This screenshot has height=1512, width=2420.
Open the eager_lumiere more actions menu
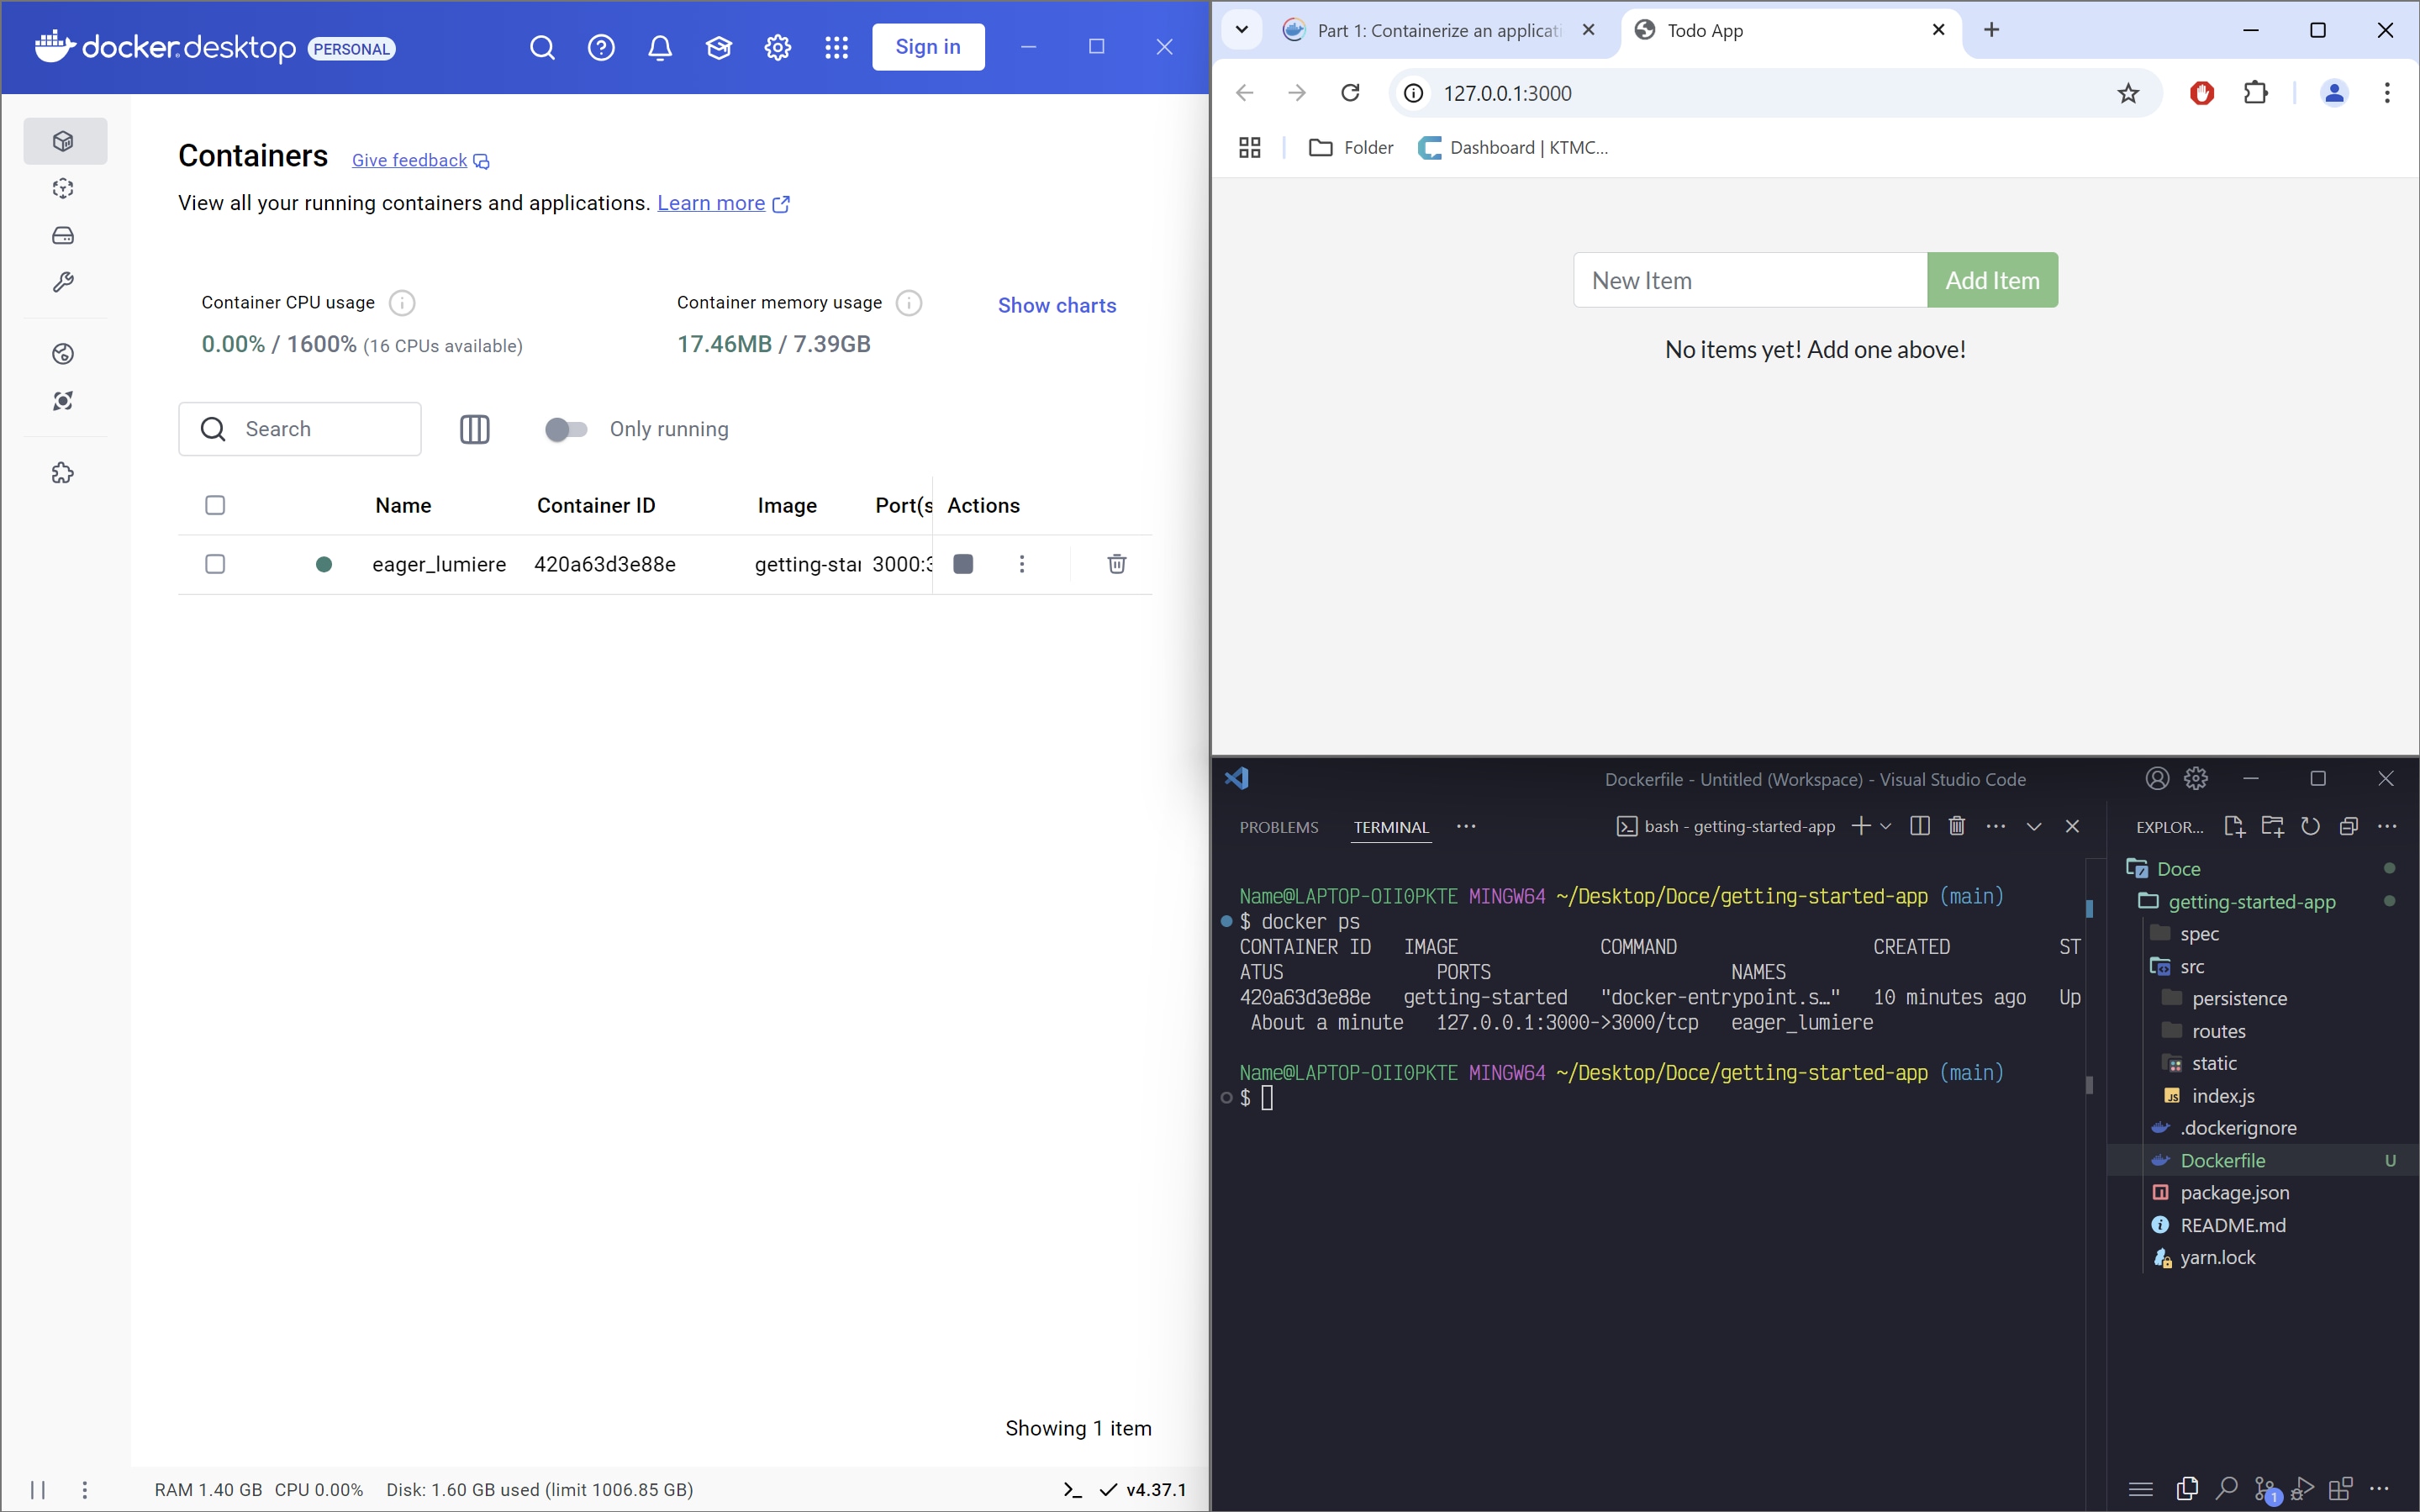(1022, 564)
